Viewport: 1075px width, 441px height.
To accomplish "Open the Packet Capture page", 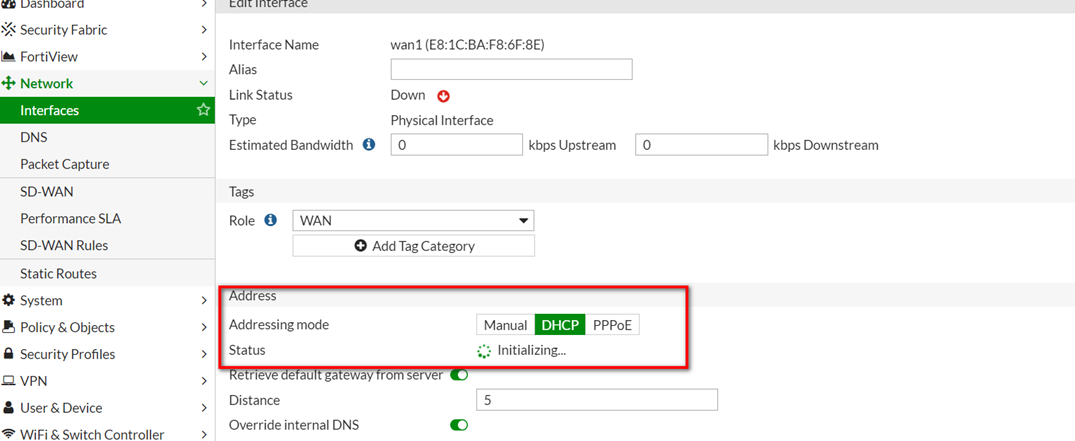I will 65,164.
